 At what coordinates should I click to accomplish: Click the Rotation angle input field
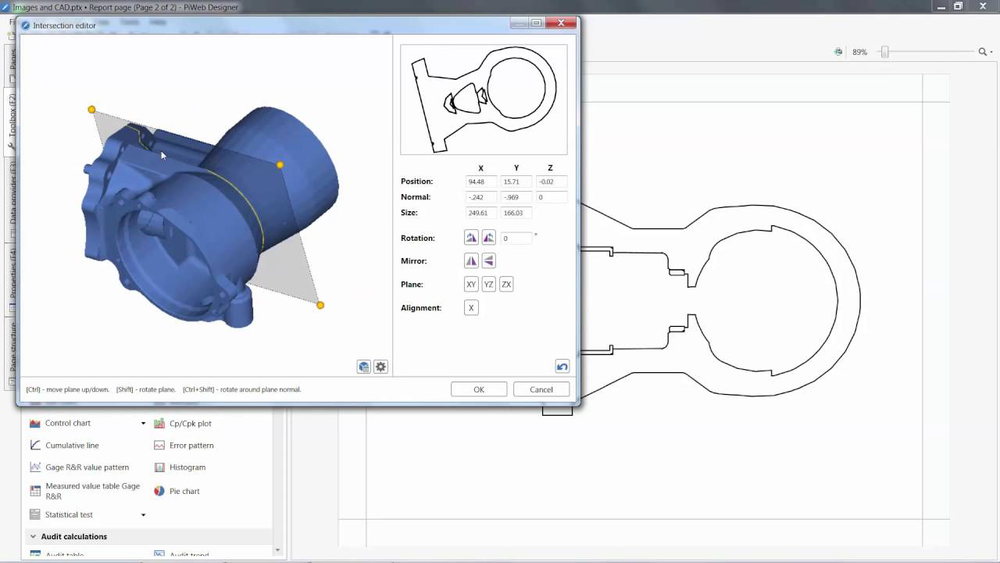coord(516,238)
